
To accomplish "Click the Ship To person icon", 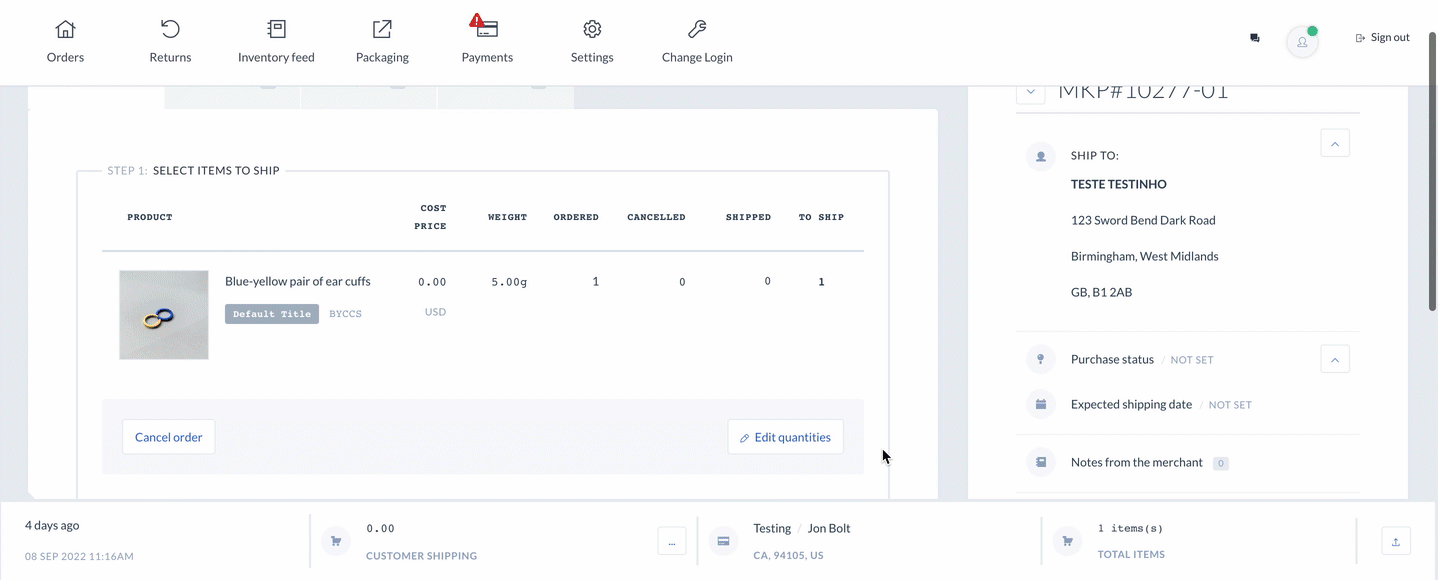I will point(1041,156).
